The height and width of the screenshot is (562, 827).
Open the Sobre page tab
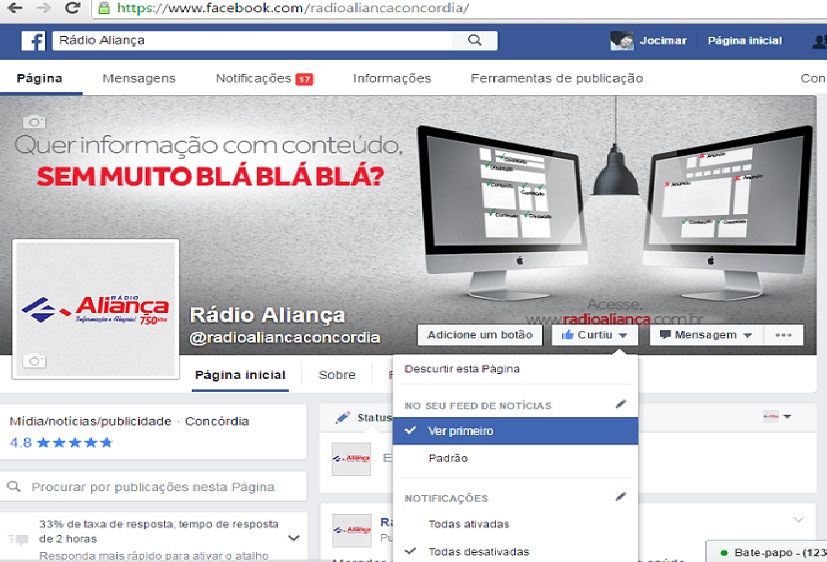tap(337, 375)
